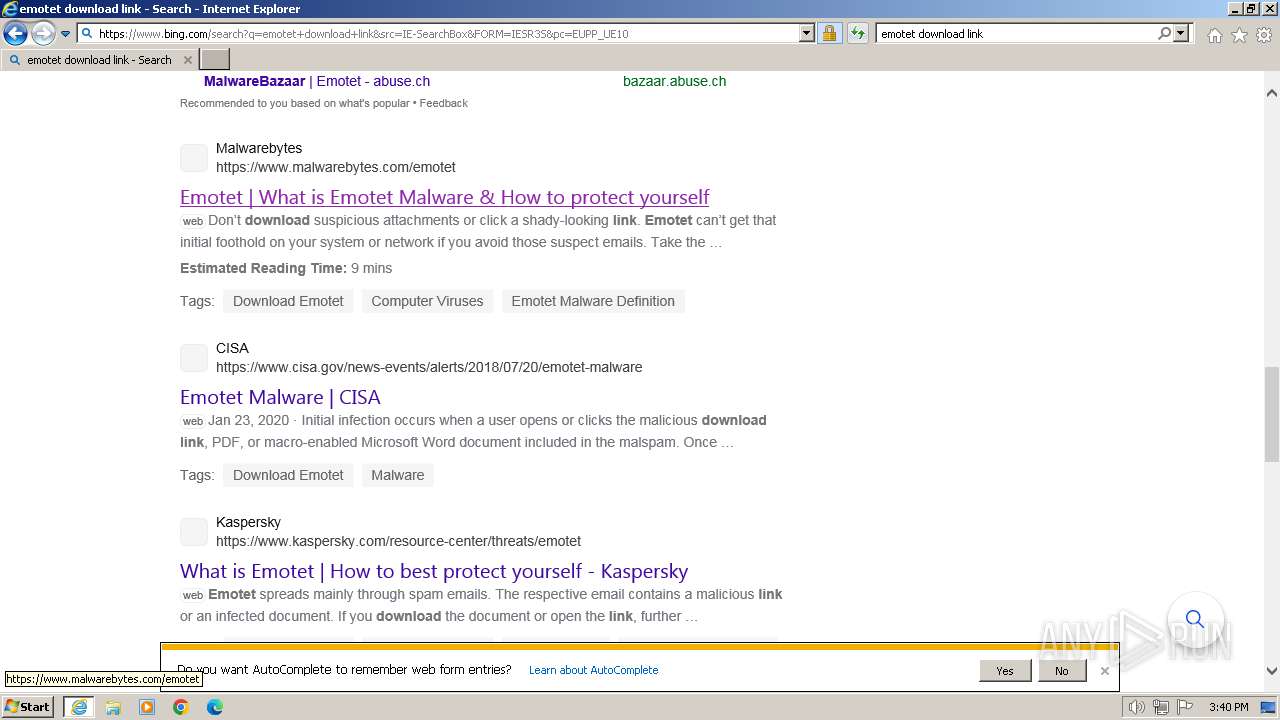Open Learn about AutoComplete link
This screenshot has width=1280, height=720.
click(x=593, y=670)
